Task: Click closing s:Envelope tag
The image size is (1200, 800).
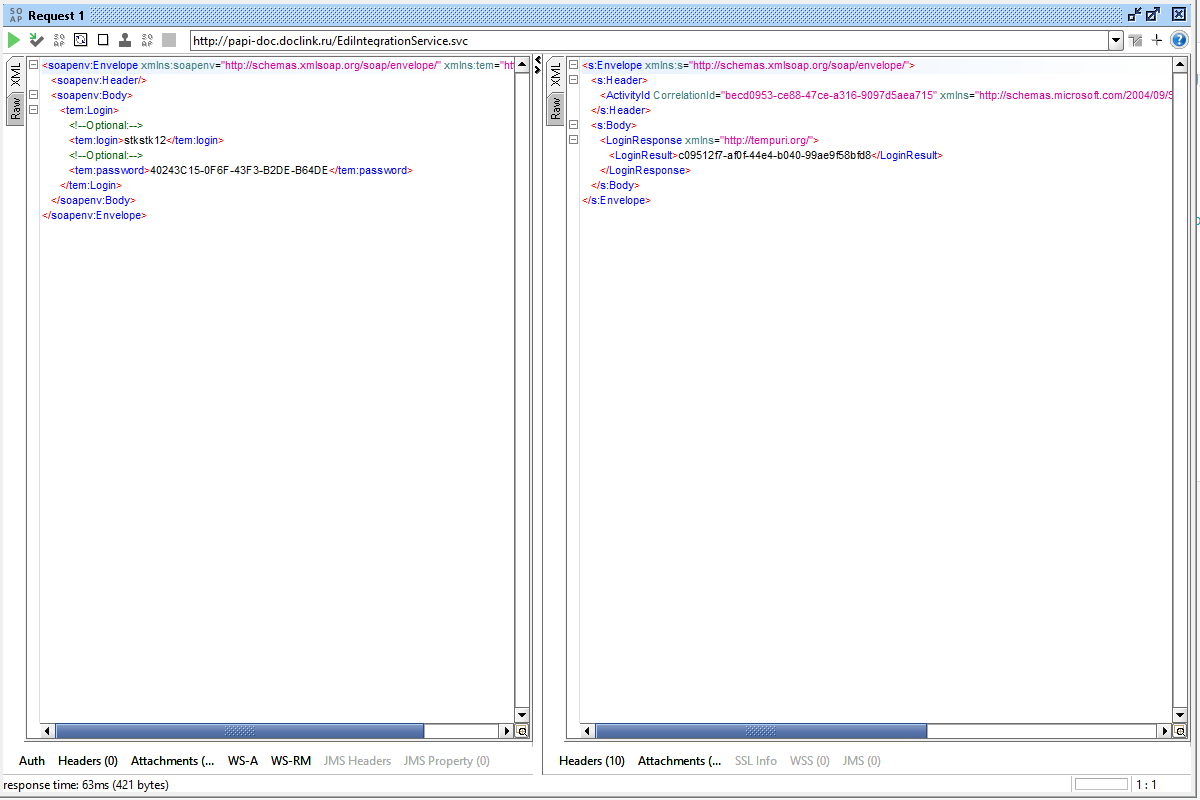Action: click(616, 200)
